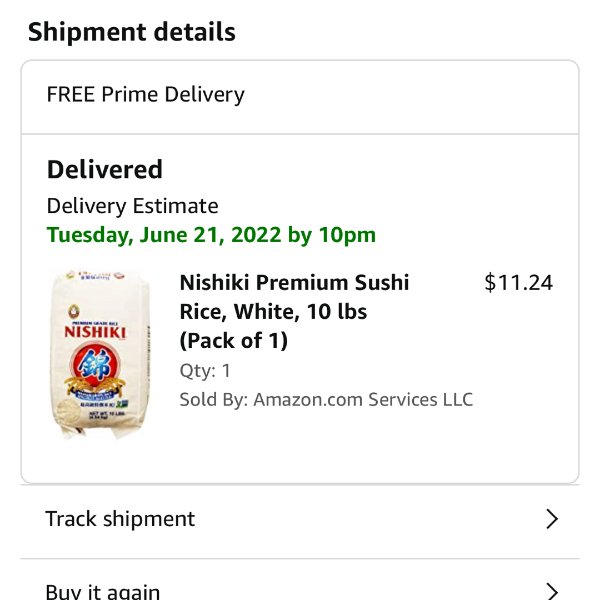Open the Nishiki rice bag product image

pyautogui.click(x=100, y=354)
